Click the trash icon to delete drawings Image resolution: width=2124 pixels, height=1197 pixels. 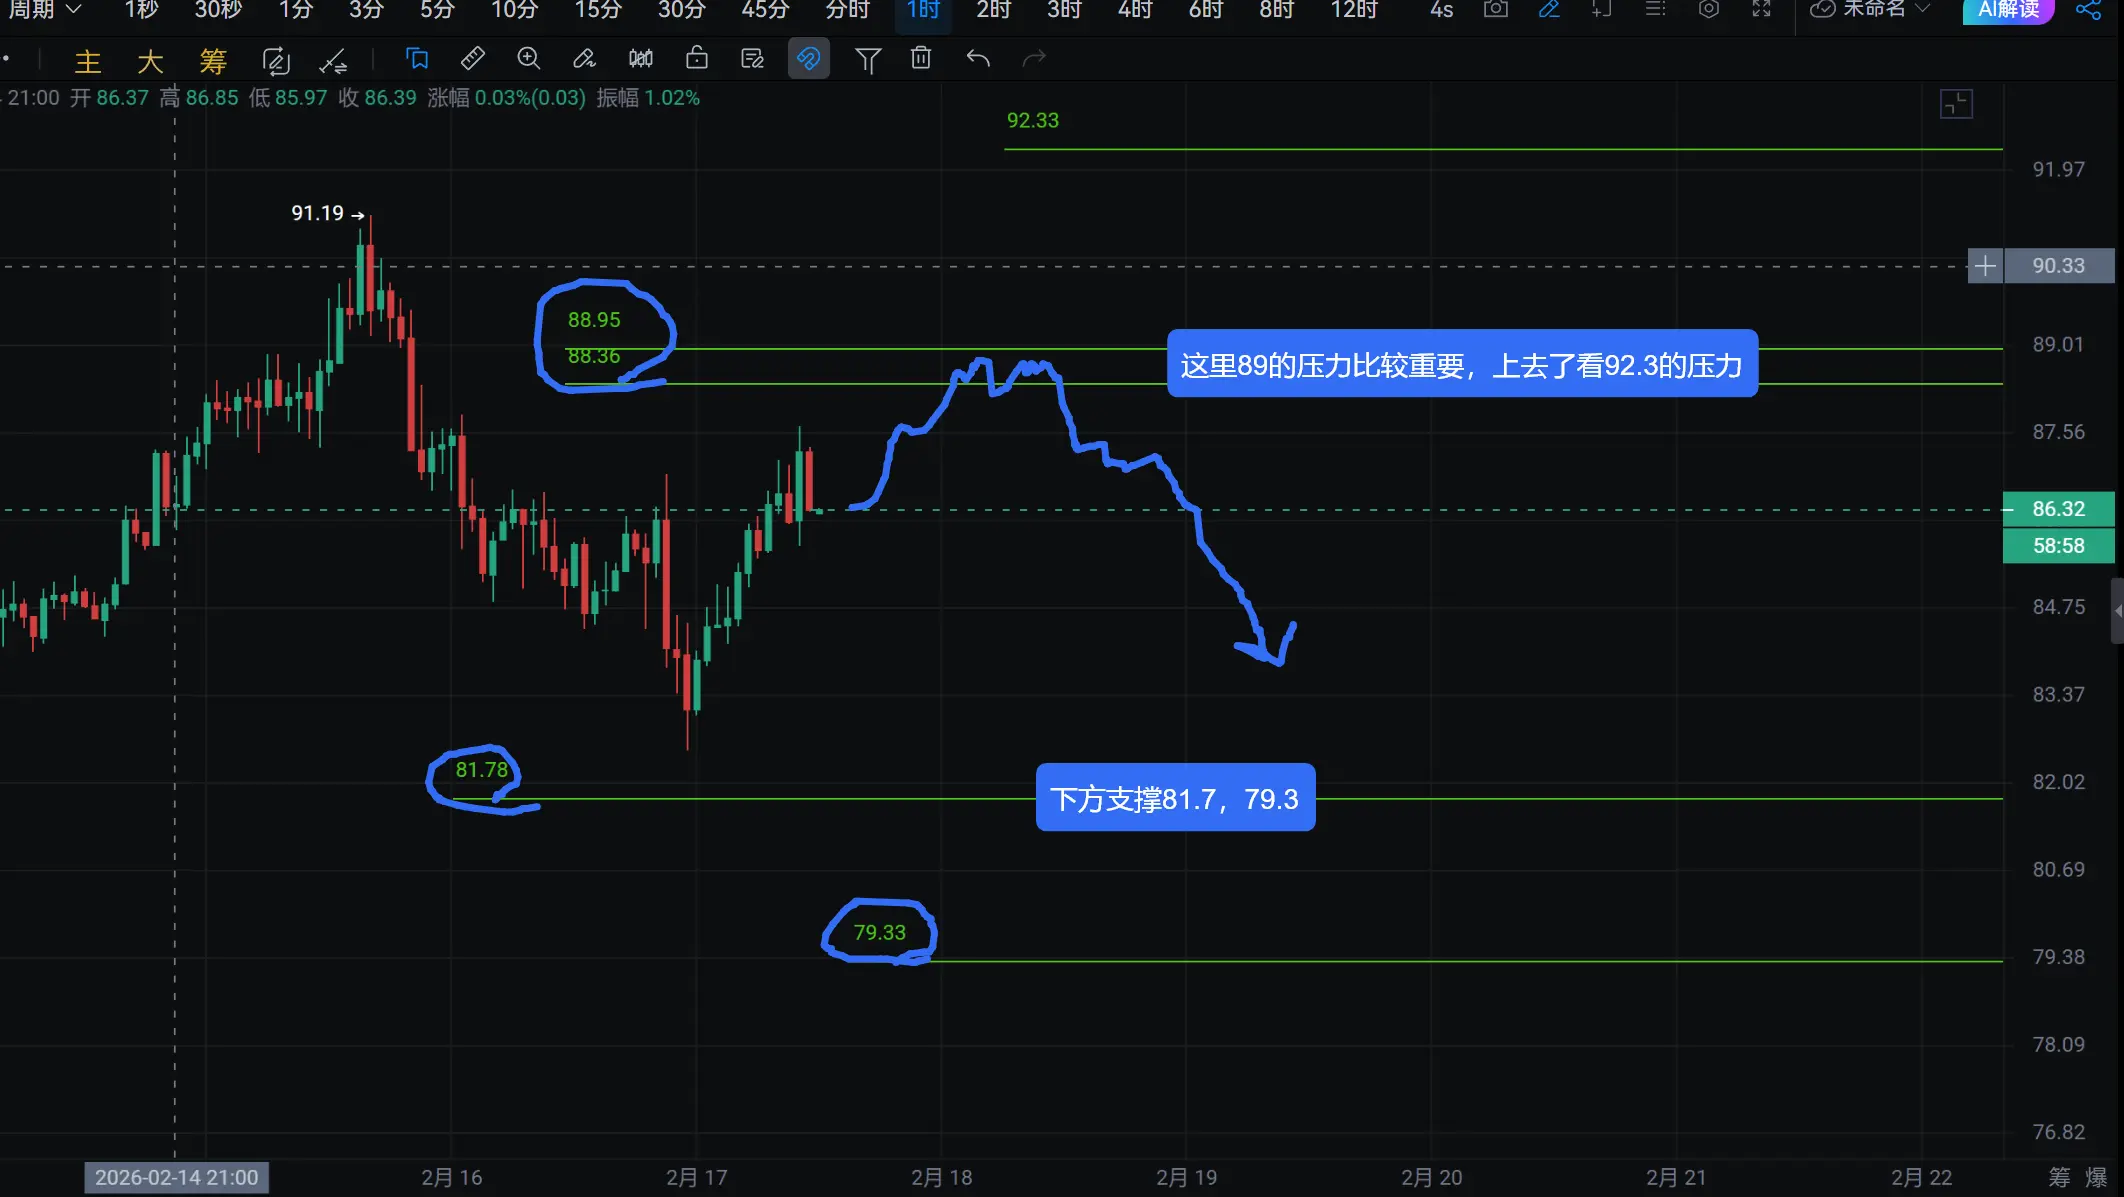point(921,59)
